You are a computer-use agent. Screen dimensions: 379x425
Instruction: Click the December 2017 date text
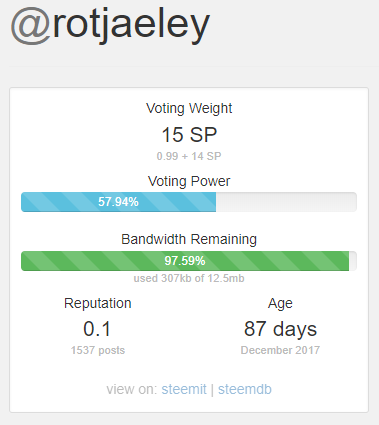280,350
